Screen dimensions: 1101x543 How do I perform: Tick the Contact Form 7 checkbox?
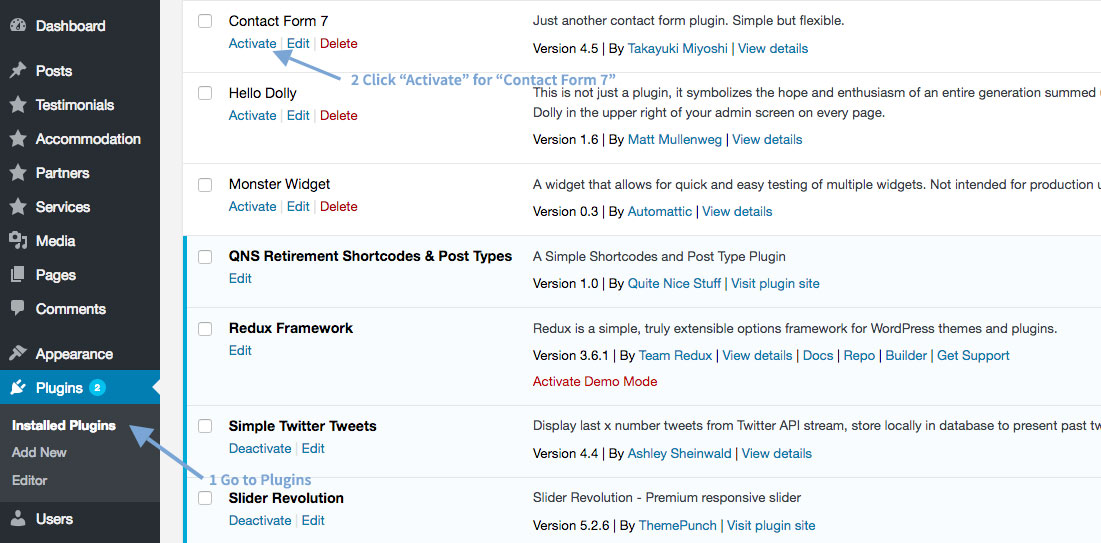pyautogui.click(x=205, y=21)
